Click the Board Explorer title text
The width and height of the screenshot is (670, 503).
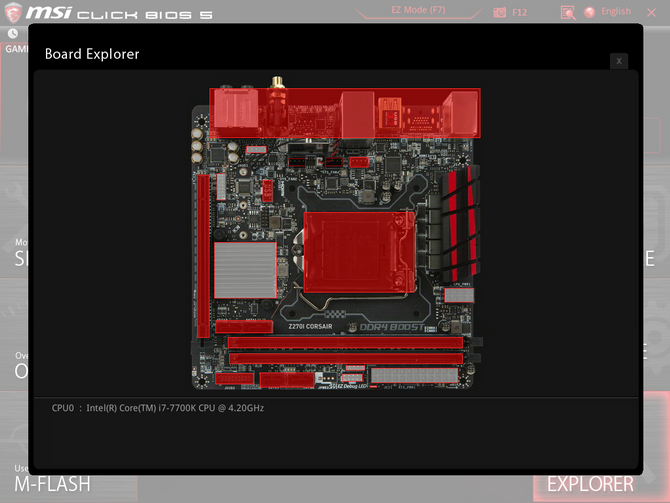[x=92, y=54]
